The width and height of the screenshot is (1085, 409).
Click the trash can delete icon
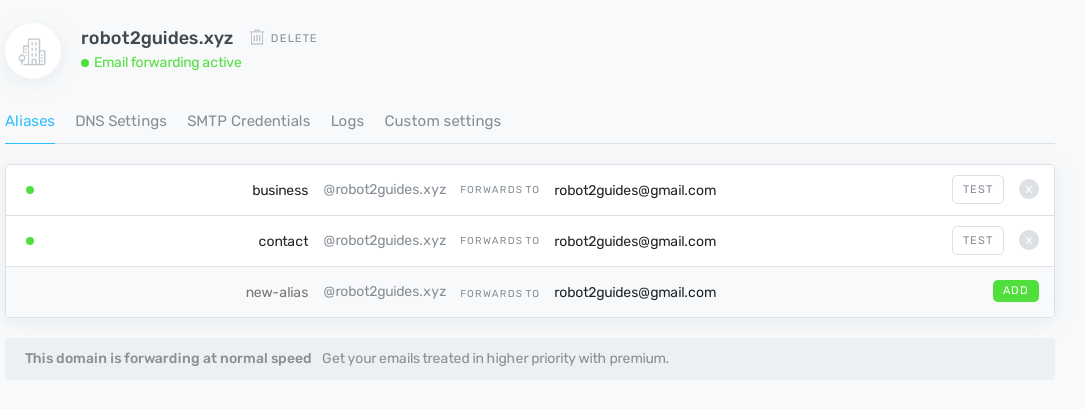click(257, 38)
